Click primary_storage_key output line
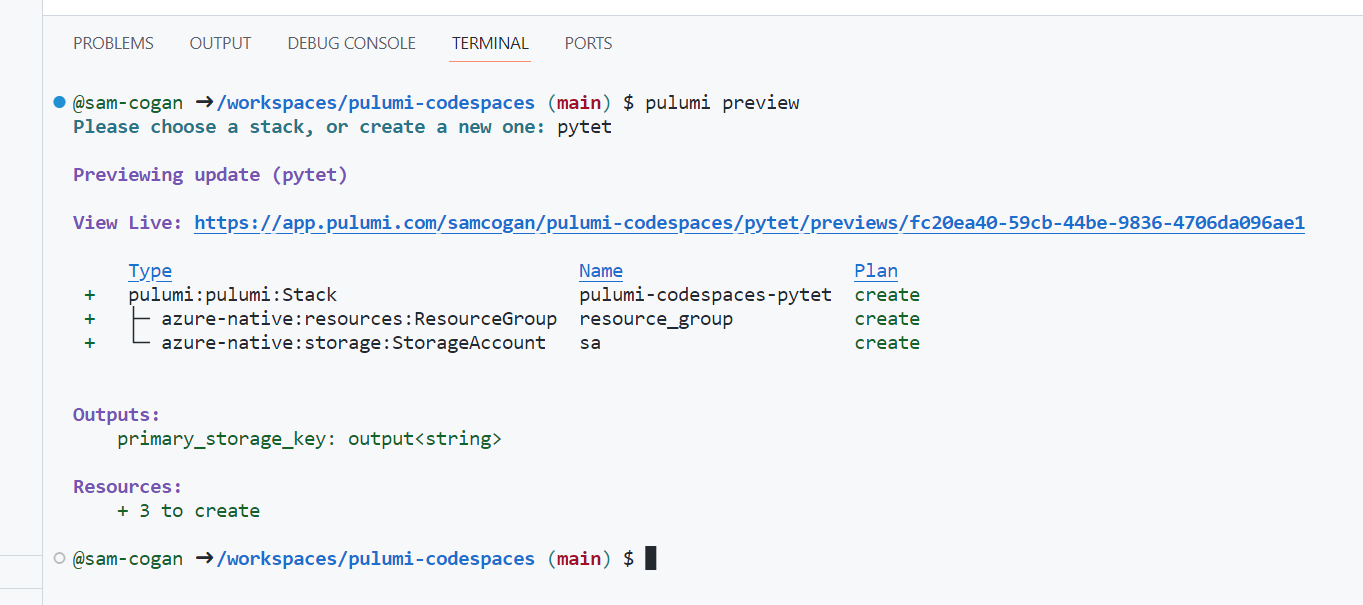The image size is (1363, 605). 309,439
